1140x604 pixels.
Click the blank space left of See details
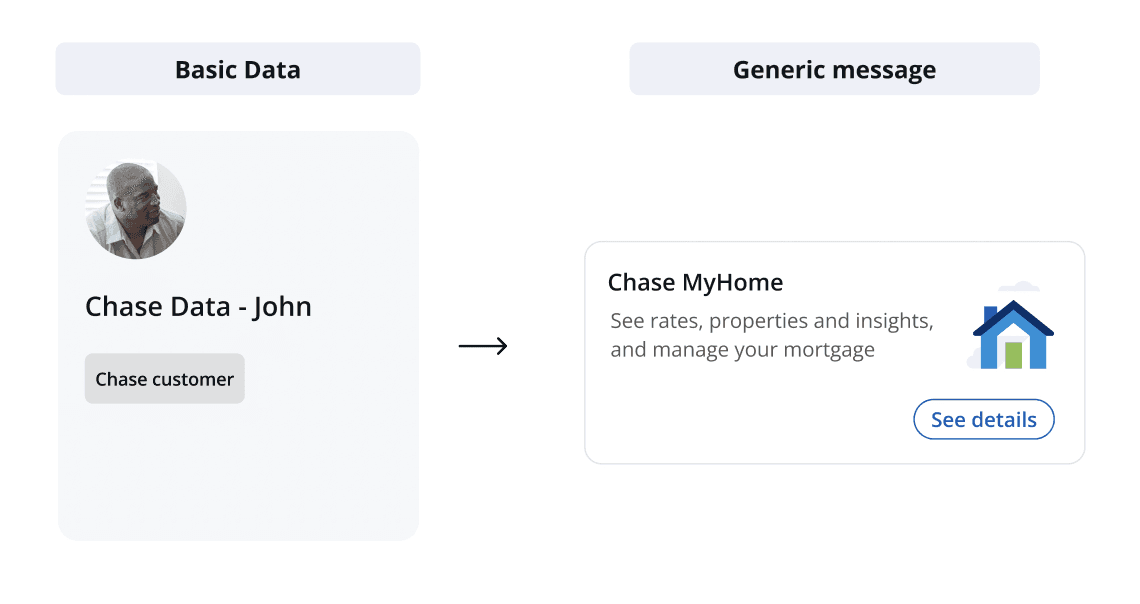point(750,420)
